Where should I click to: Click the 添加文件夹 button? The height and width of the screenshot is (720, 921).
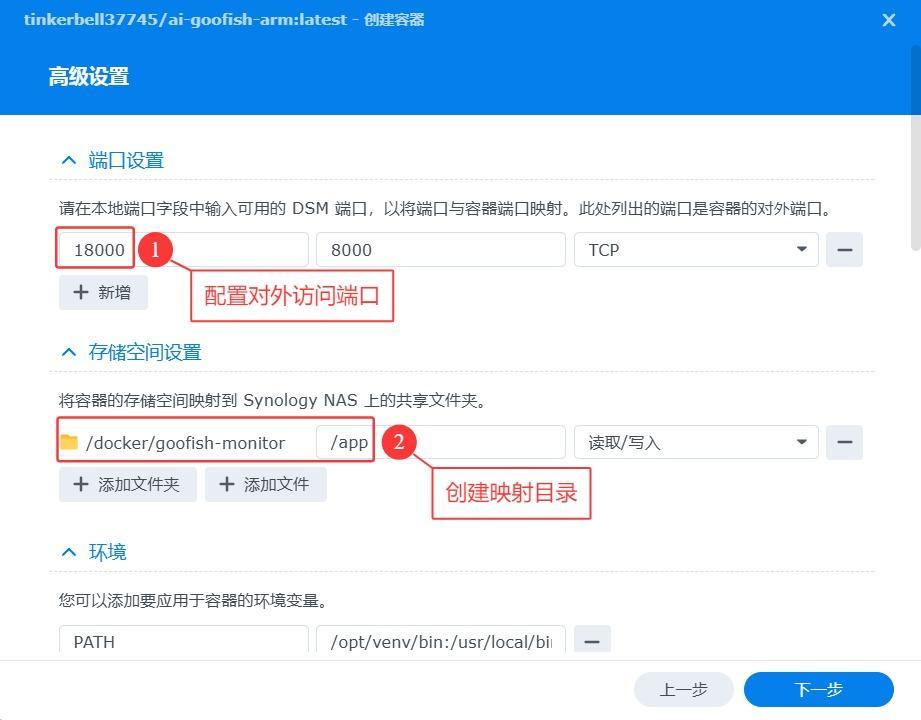coord(127,483)
